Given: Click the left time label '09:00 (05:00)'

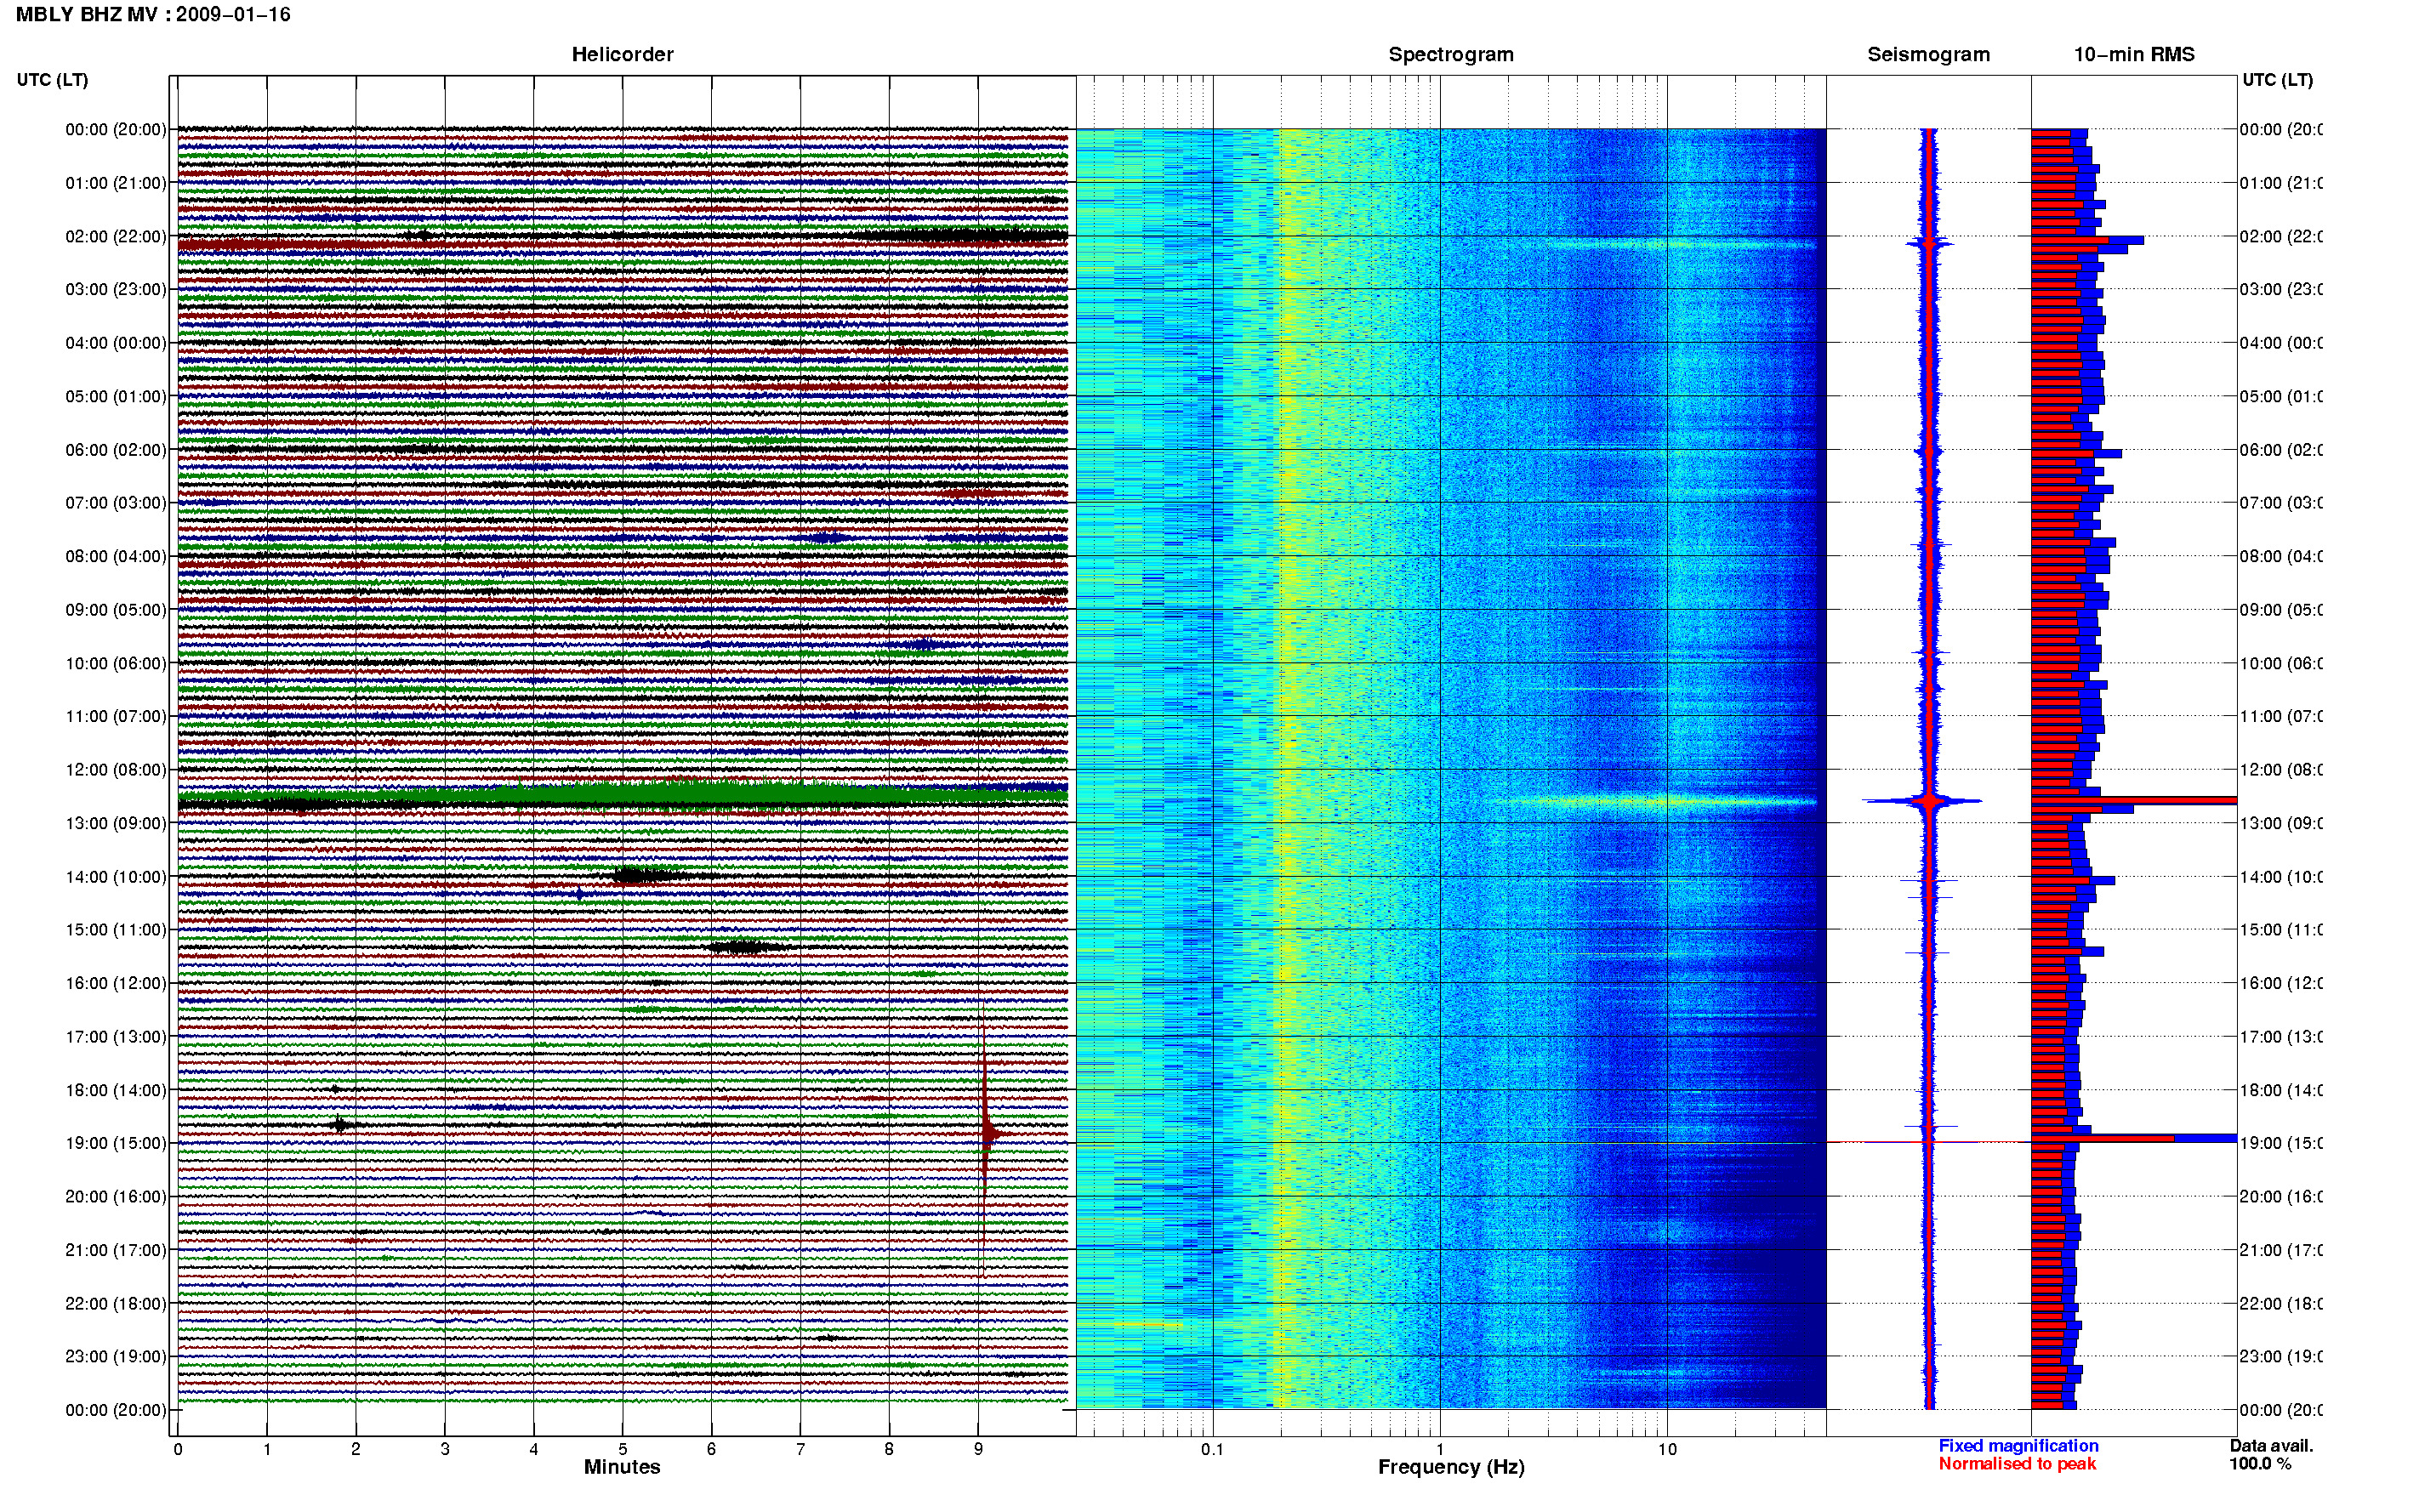Looking at the screenshot, I should (x=116, y=610).
